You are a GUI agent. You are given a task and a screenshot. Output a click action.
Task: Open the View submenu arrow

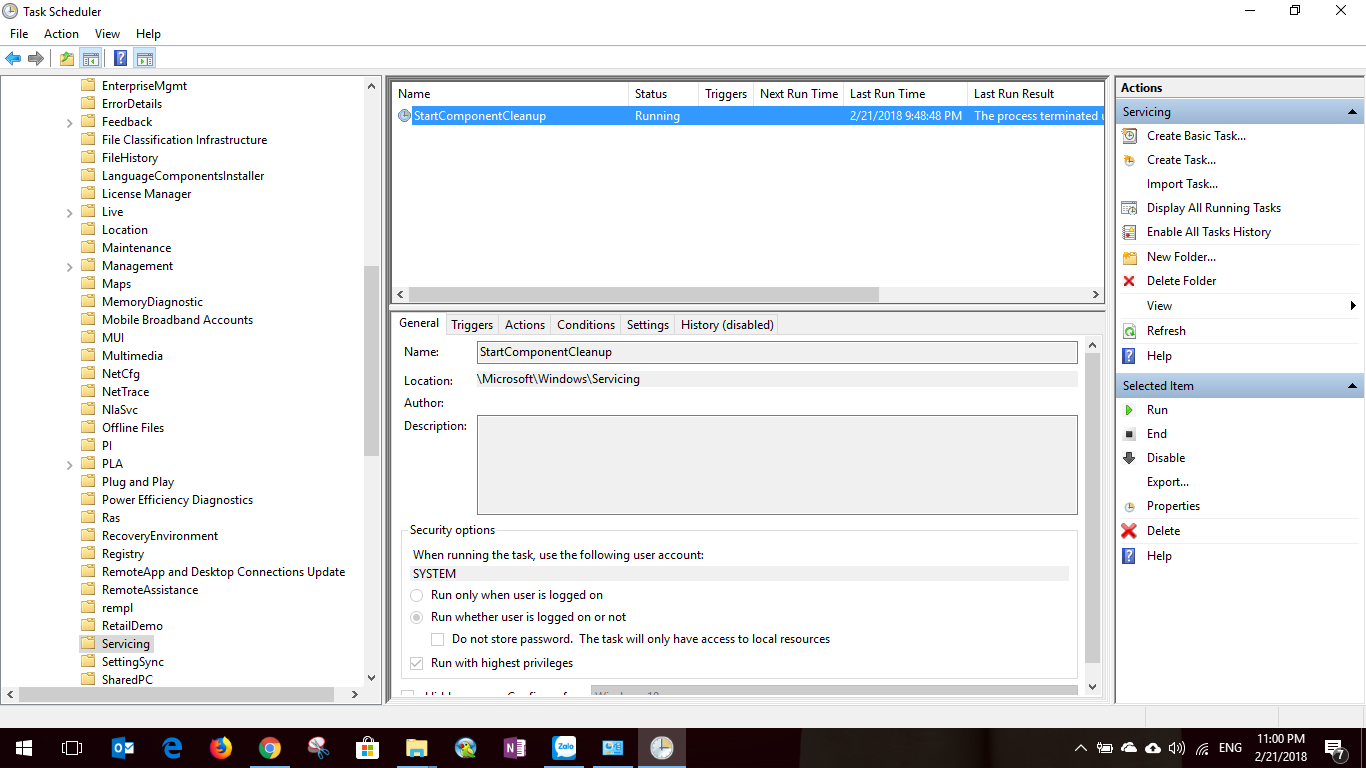[1354, 305]
